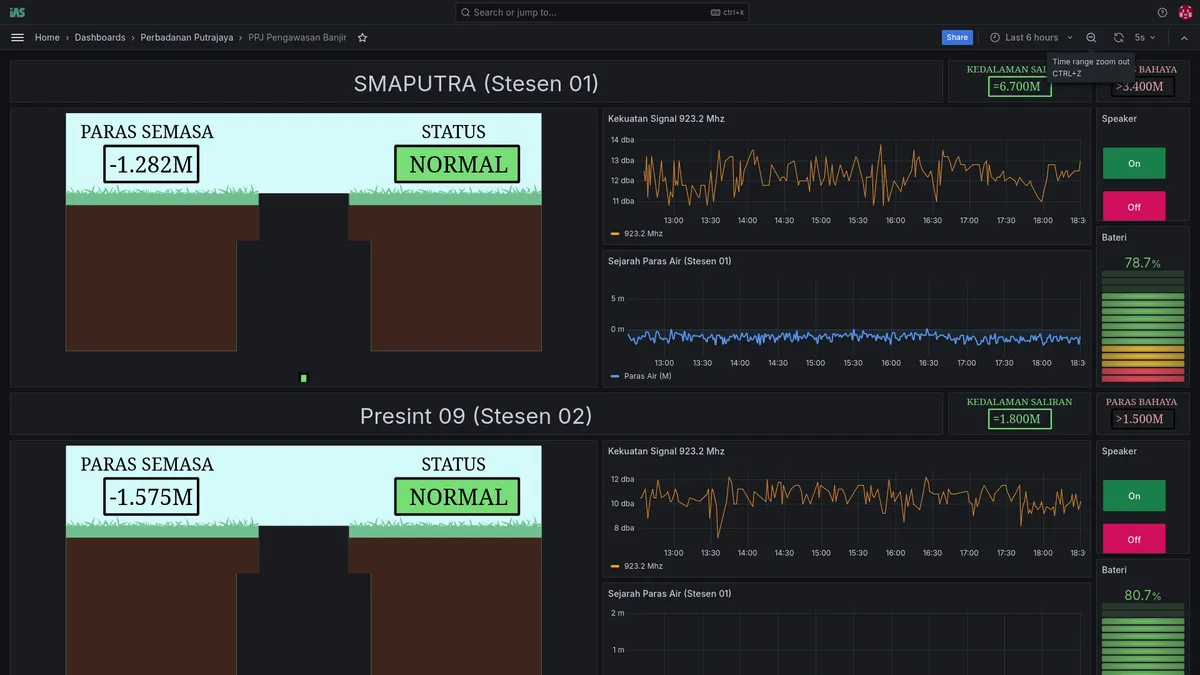The image size is (1200, 675).
Task: Zoom out the time range
Action: [1091, 37]
